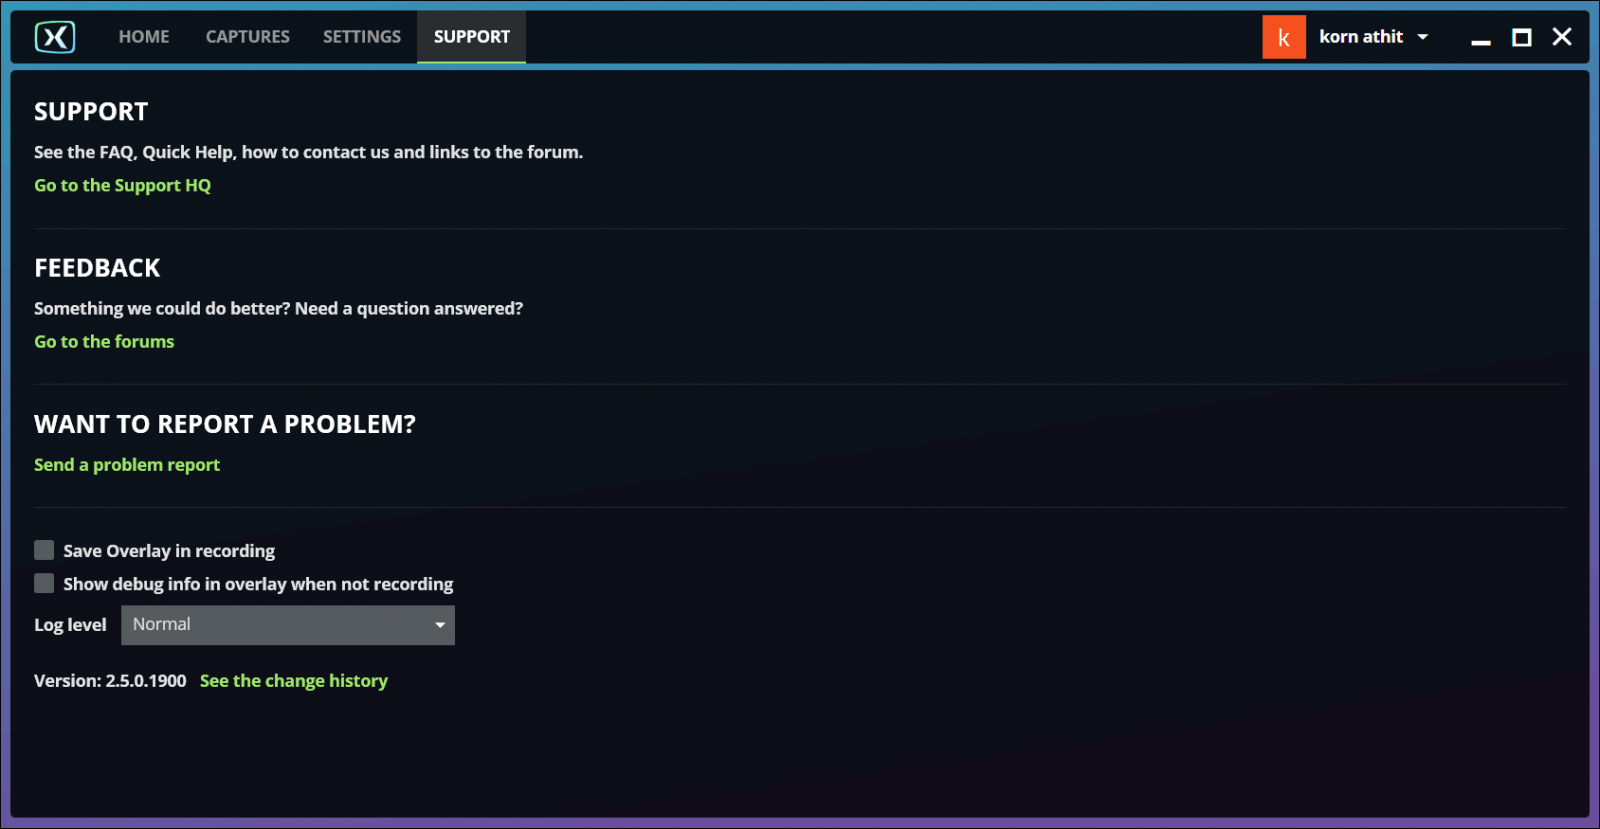Go to the Support HQ link

[122, 185]
